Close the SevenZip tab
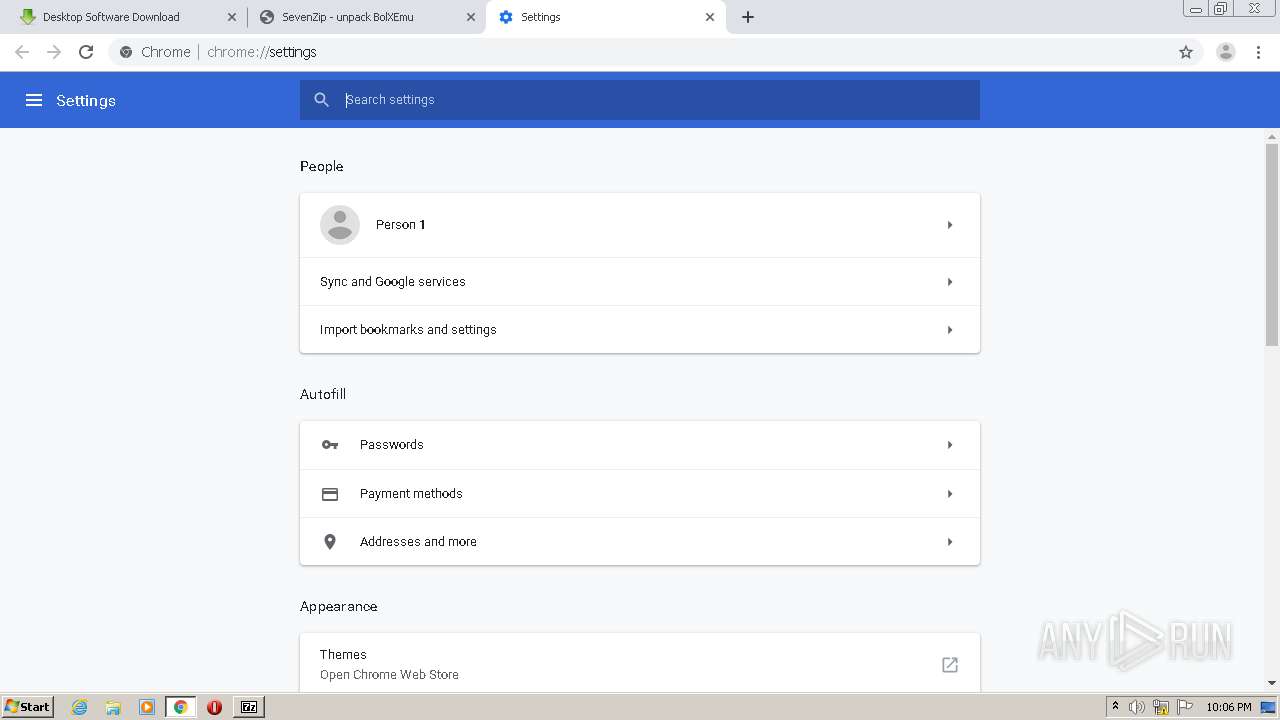Viewport: 1280px width, 720px height. coord(471,17)
